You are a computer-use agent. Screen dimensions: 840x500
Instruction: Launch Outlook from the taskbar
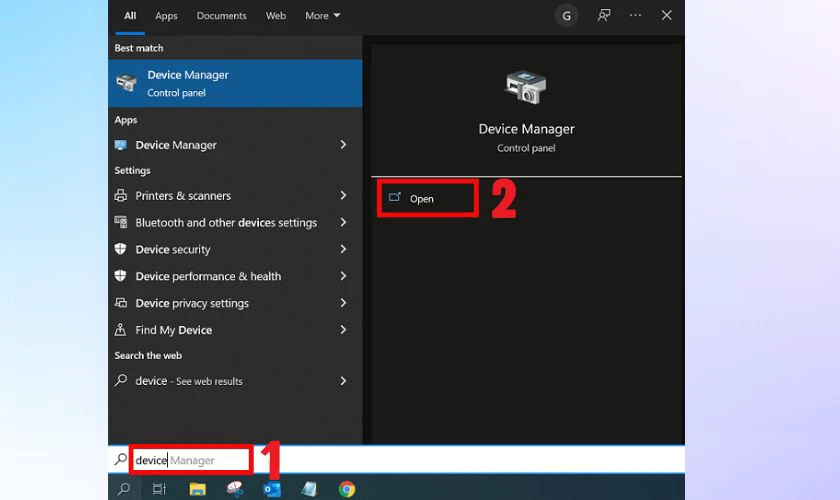tap(272, 489)
